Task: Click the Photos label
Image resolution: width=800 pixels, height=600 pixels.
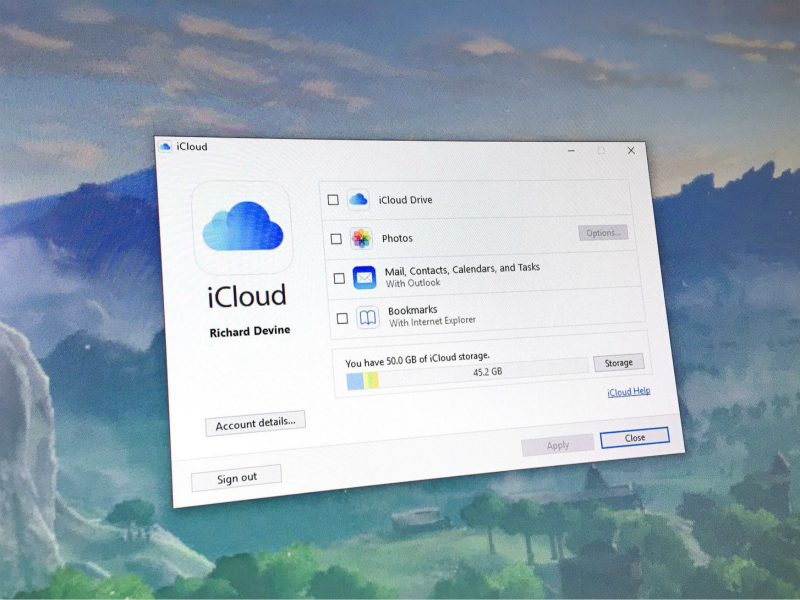Action: click(x=397, y=238)
